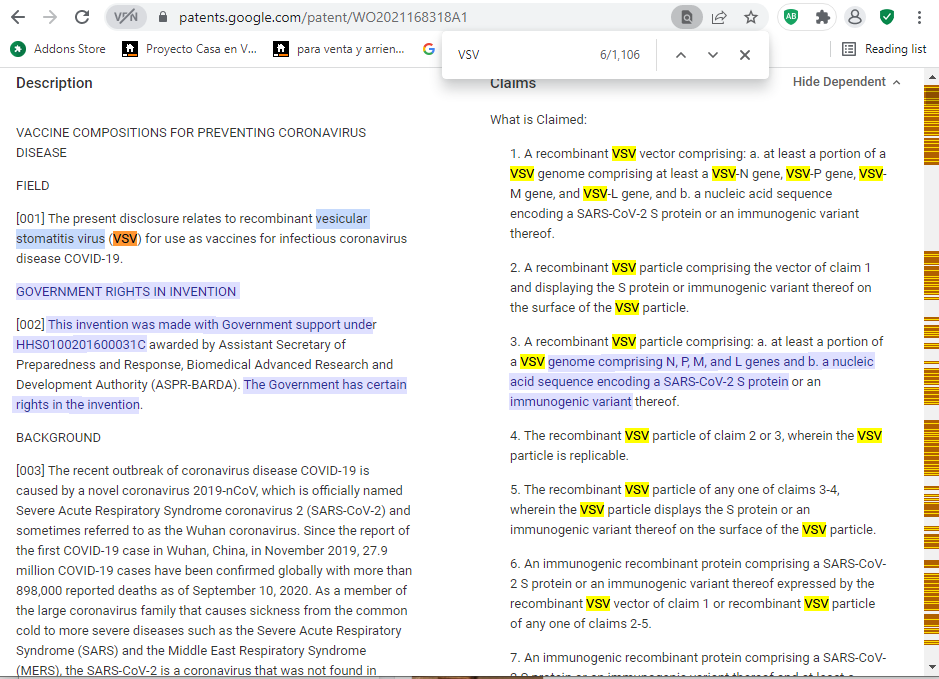Screen dimensions: 939x679
Task: Click the browser back arrow
Action: (19, 17)
